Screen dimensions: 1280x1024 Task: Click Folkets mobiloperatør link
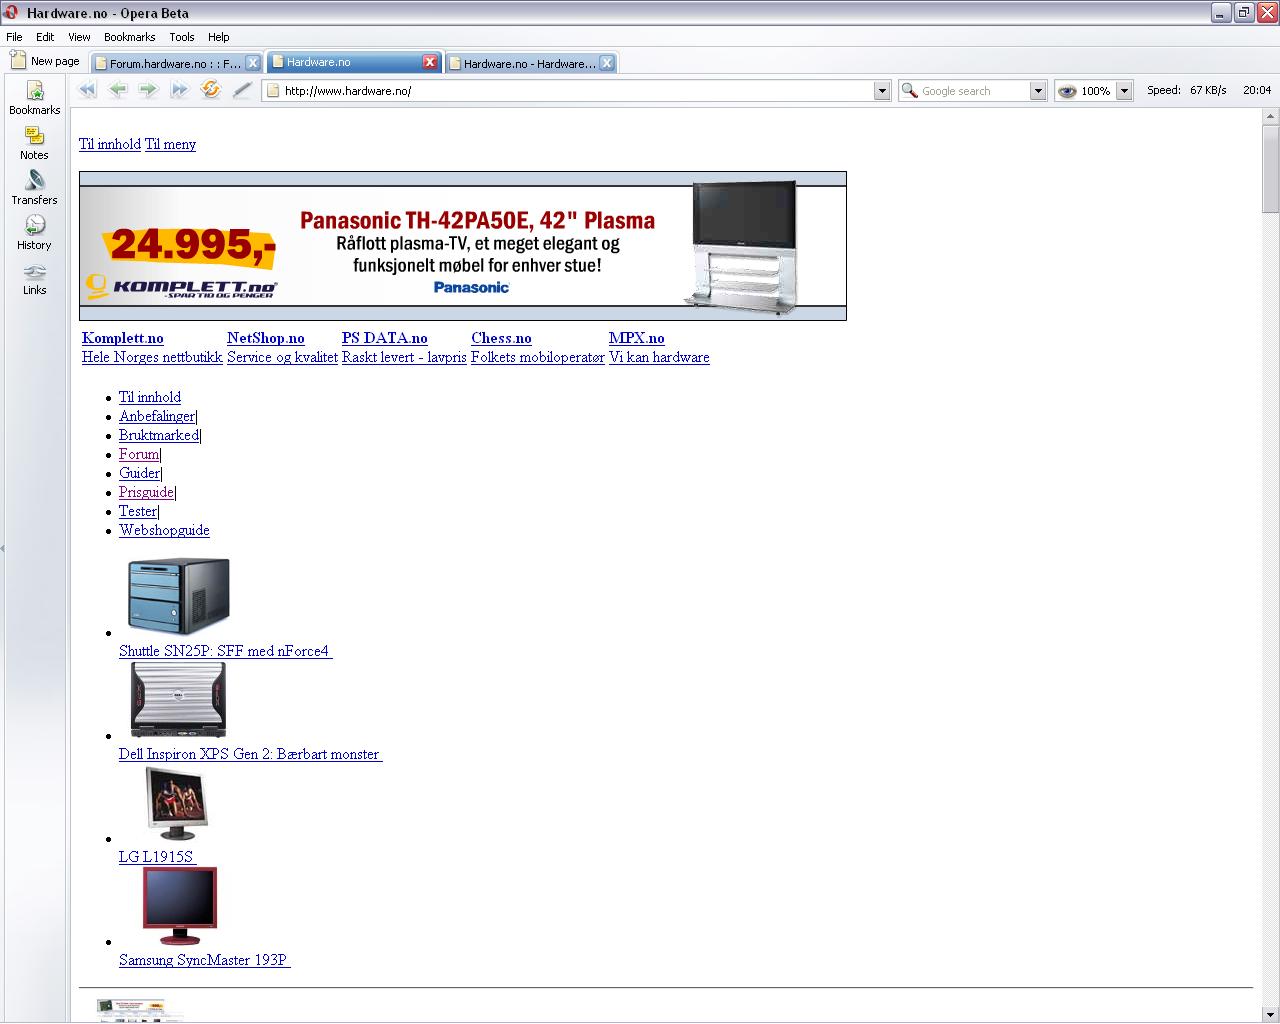538,357
